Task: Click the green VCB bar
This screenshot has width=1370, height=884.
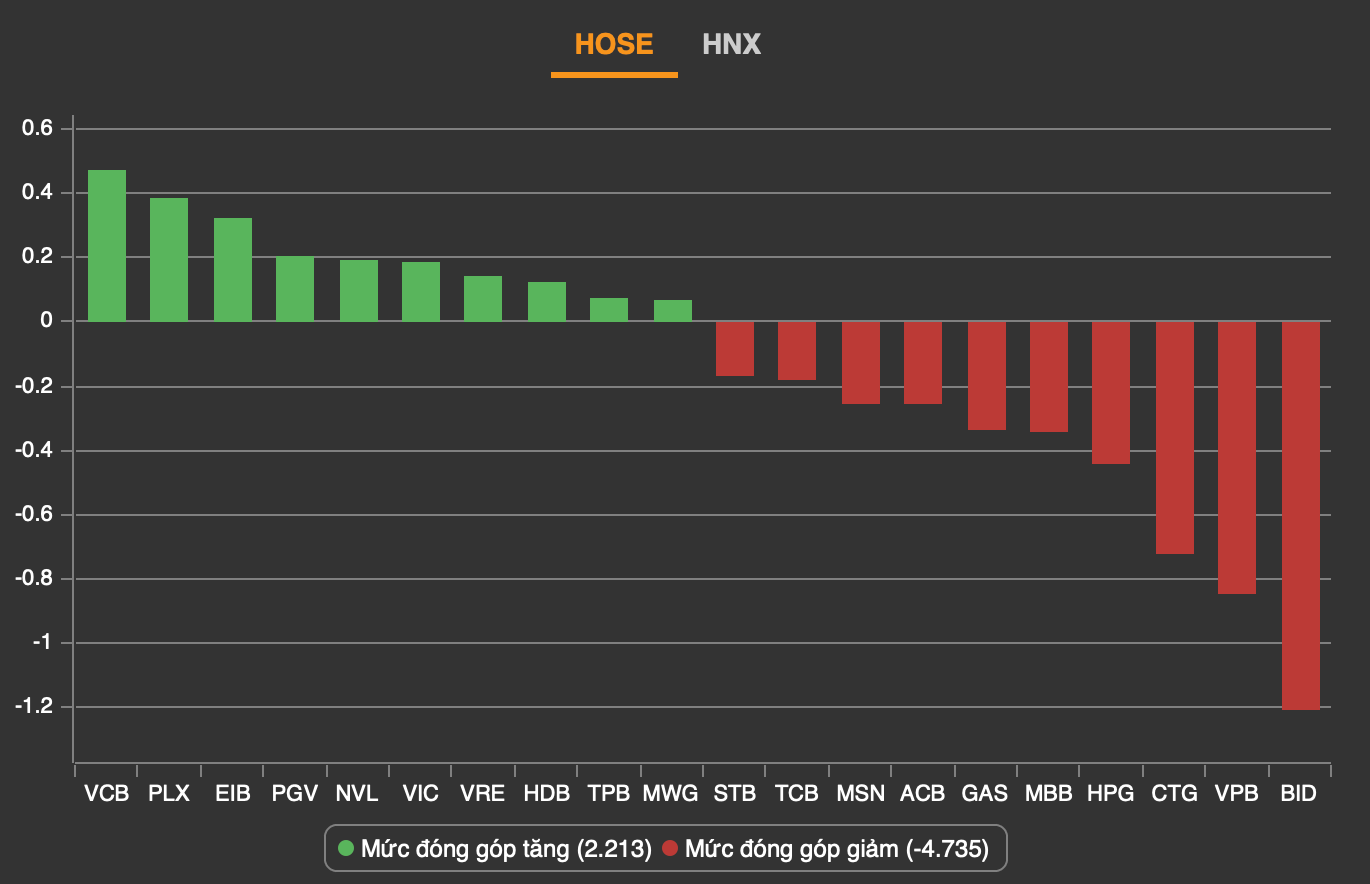Action: click(x=107, y=246)
